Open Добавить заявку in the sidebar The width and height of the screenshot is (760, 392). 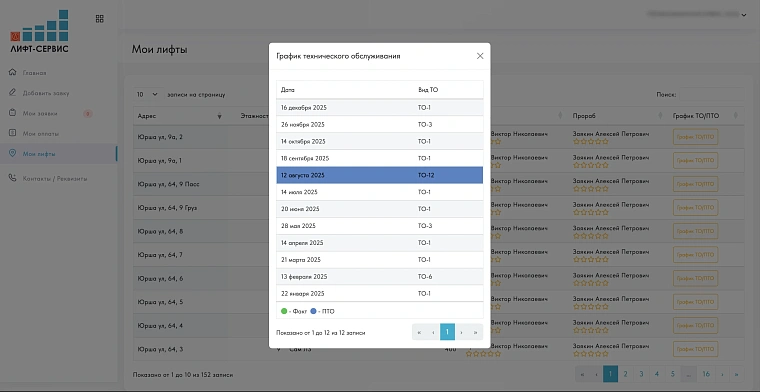pyautogui.click(x=46, y=93)
